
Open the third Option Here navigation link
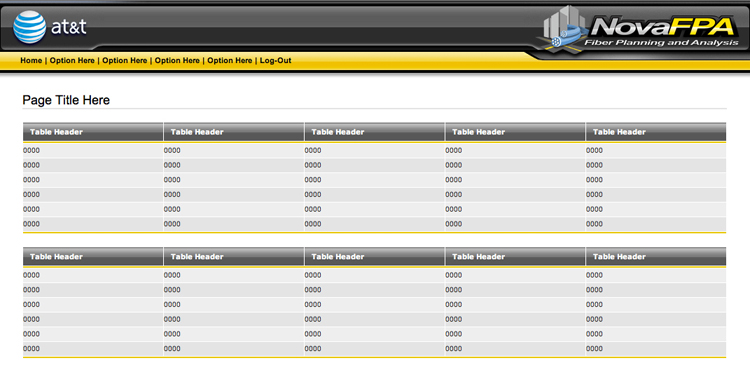[x=177, y=60]
